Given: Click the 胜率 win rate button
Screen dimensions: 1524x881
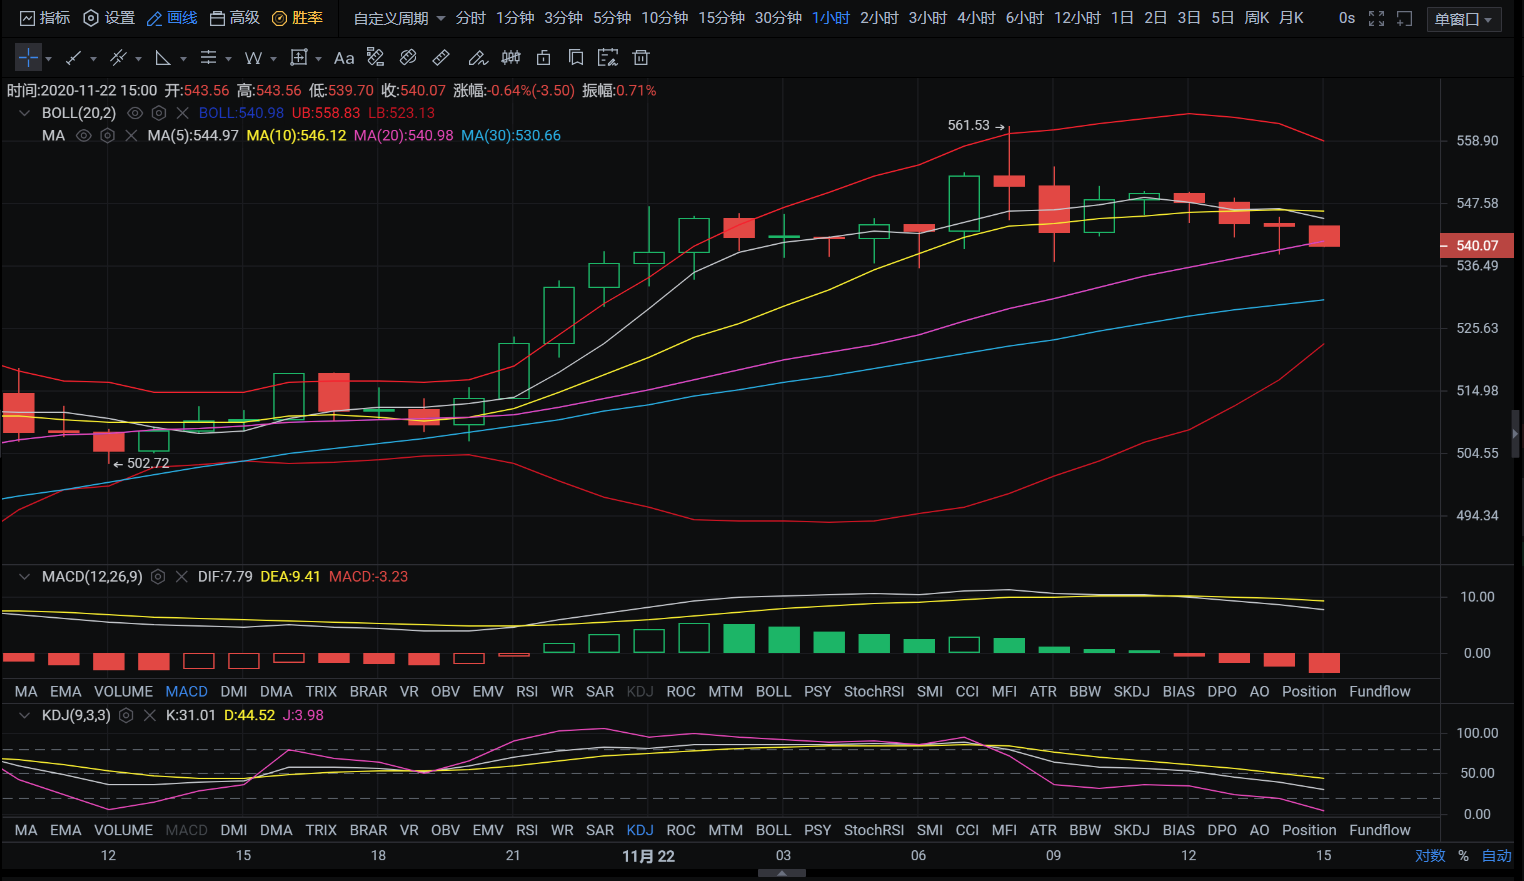Looking at the screenshot, I should [x=298, y=18].
